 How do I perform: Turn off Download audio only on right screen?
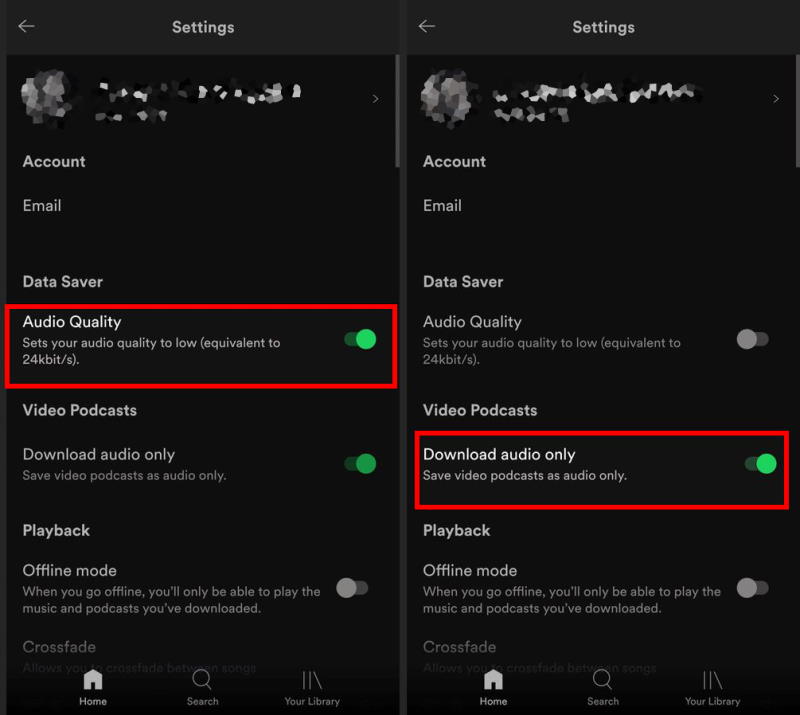[761, 463]
